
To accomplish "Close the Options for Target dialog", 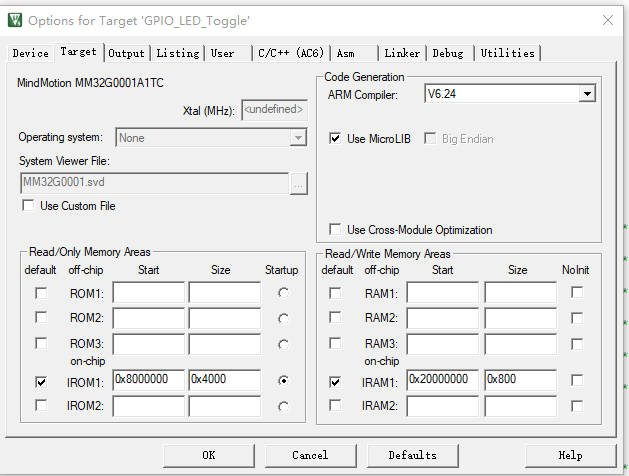I will click(606, 20).
